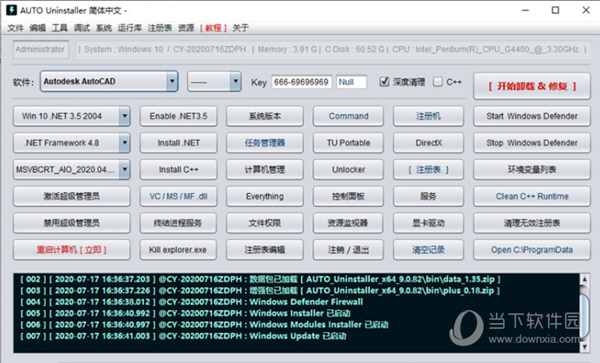Click 激活超级管理员 button
This screenshot has height=363, width=600.
(72, 196)
